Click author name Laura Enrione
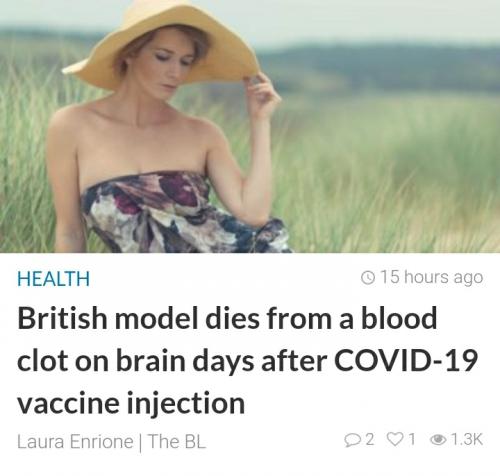 coord(75,441)
